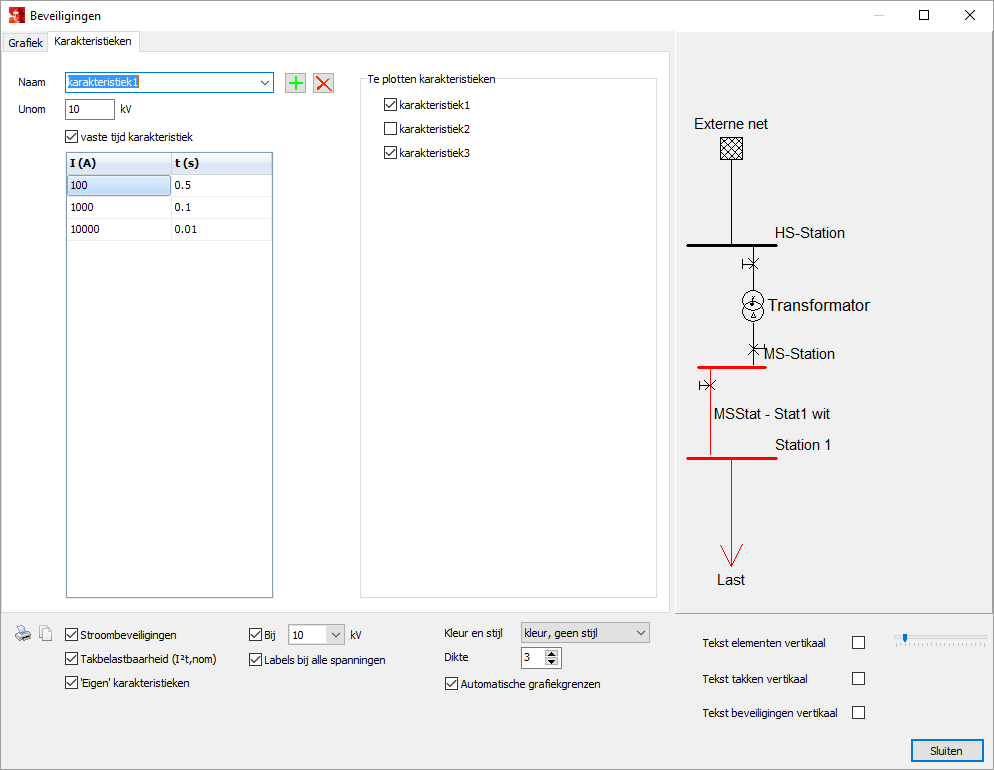The height and width of the screenshot is (770, 994).
Task: Increase the Dikte stepper value
Action: point(552,653)
